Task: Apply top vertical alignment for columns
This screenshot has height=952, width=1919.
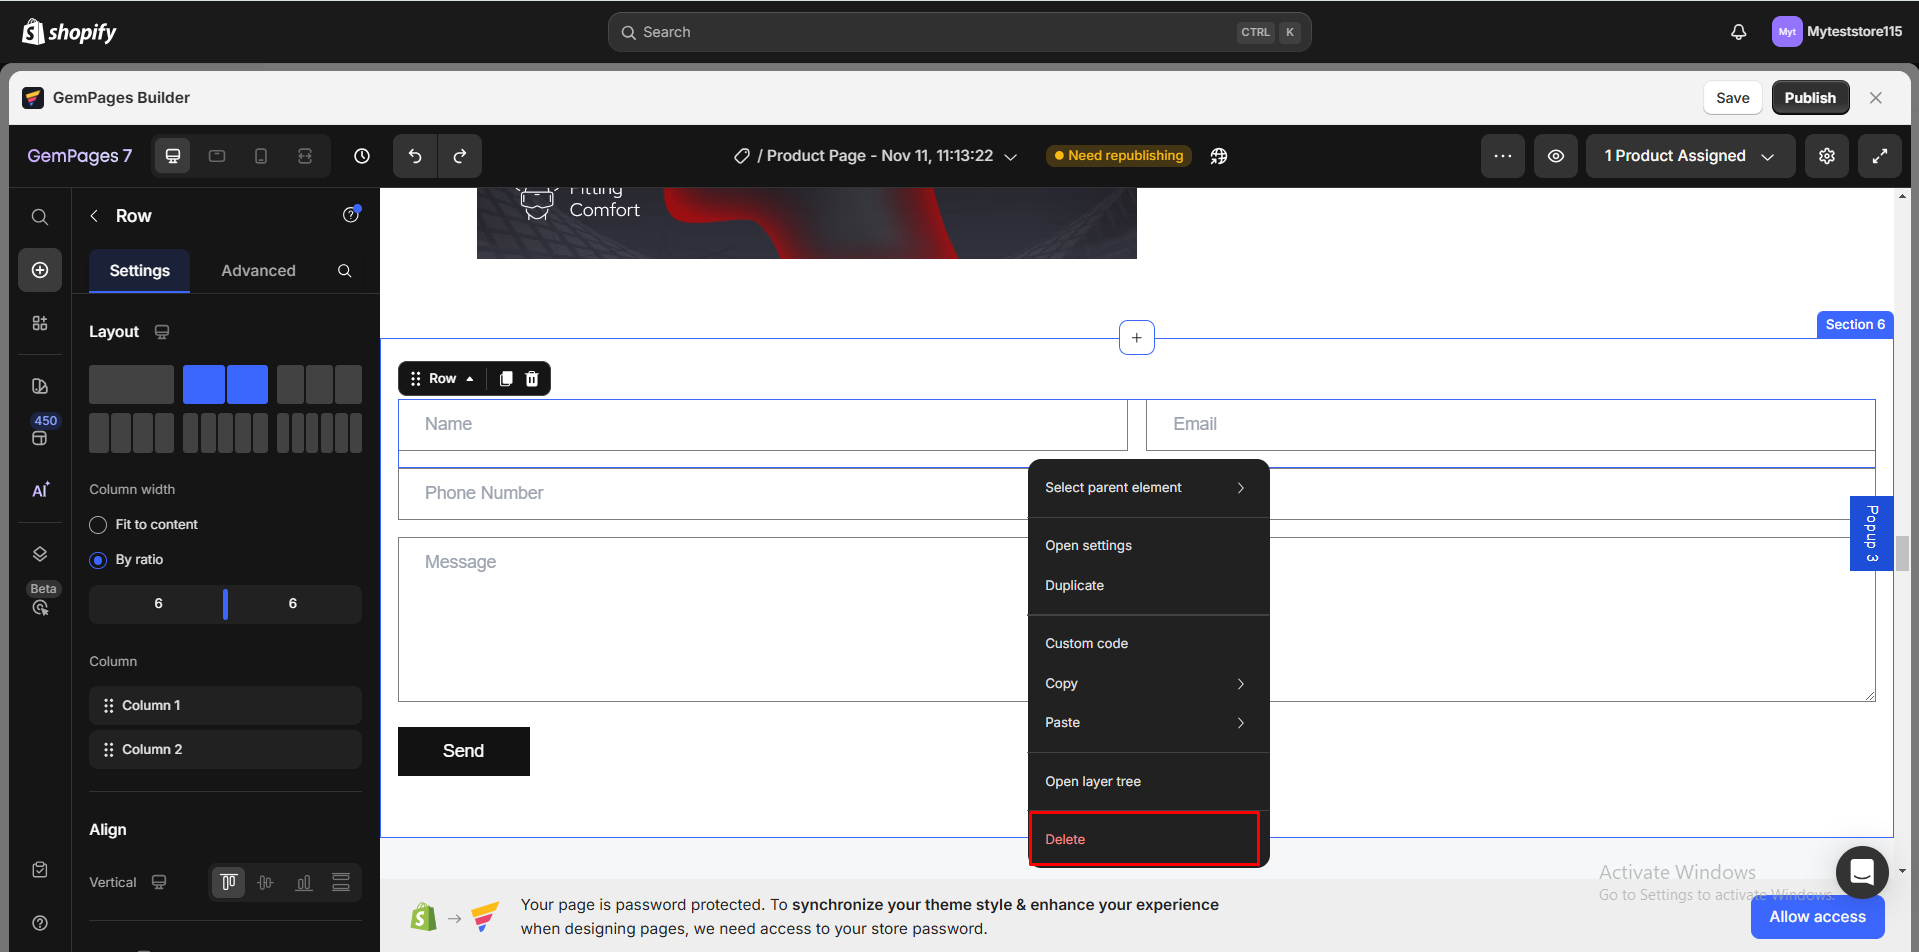Action: pyautogui.click(x=228, y=882)
